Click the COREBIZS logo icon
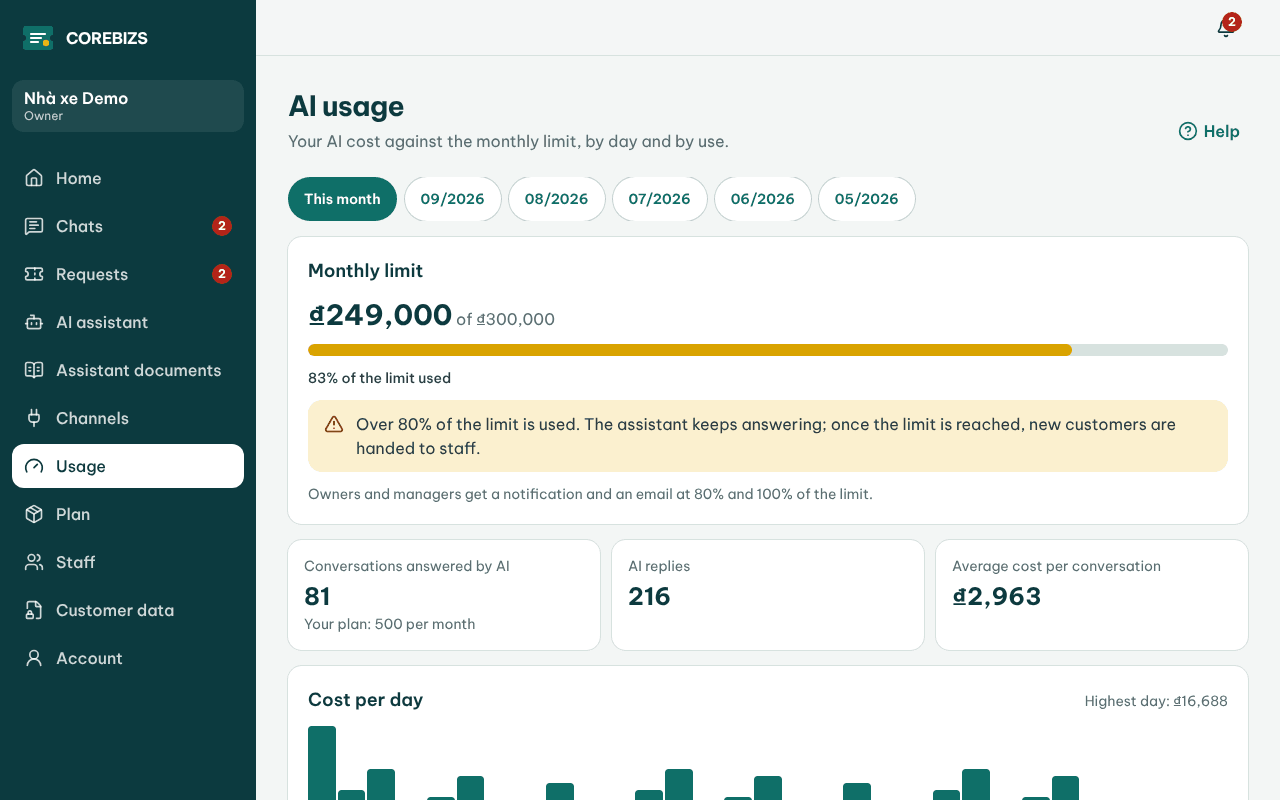The height and width of the screenshot is (800, 1280). click(38, 38)
